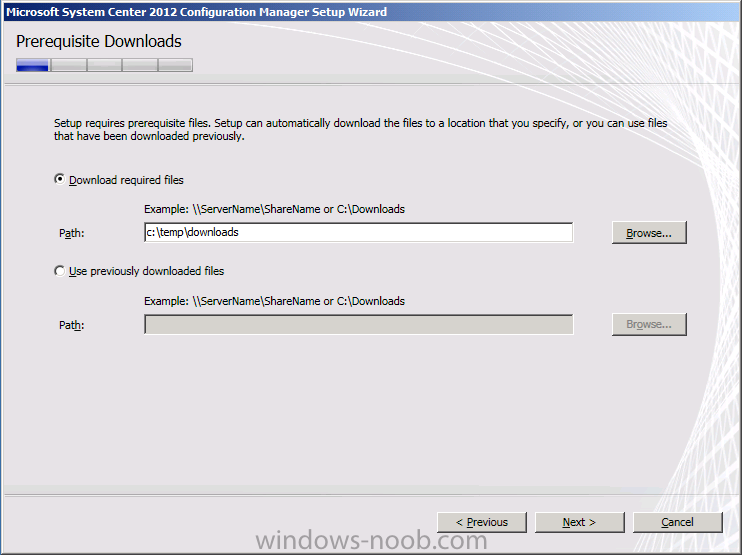Click the Prerequisite Downloads heading
Viewport: 742px width, 555px height.
(99, 42)
